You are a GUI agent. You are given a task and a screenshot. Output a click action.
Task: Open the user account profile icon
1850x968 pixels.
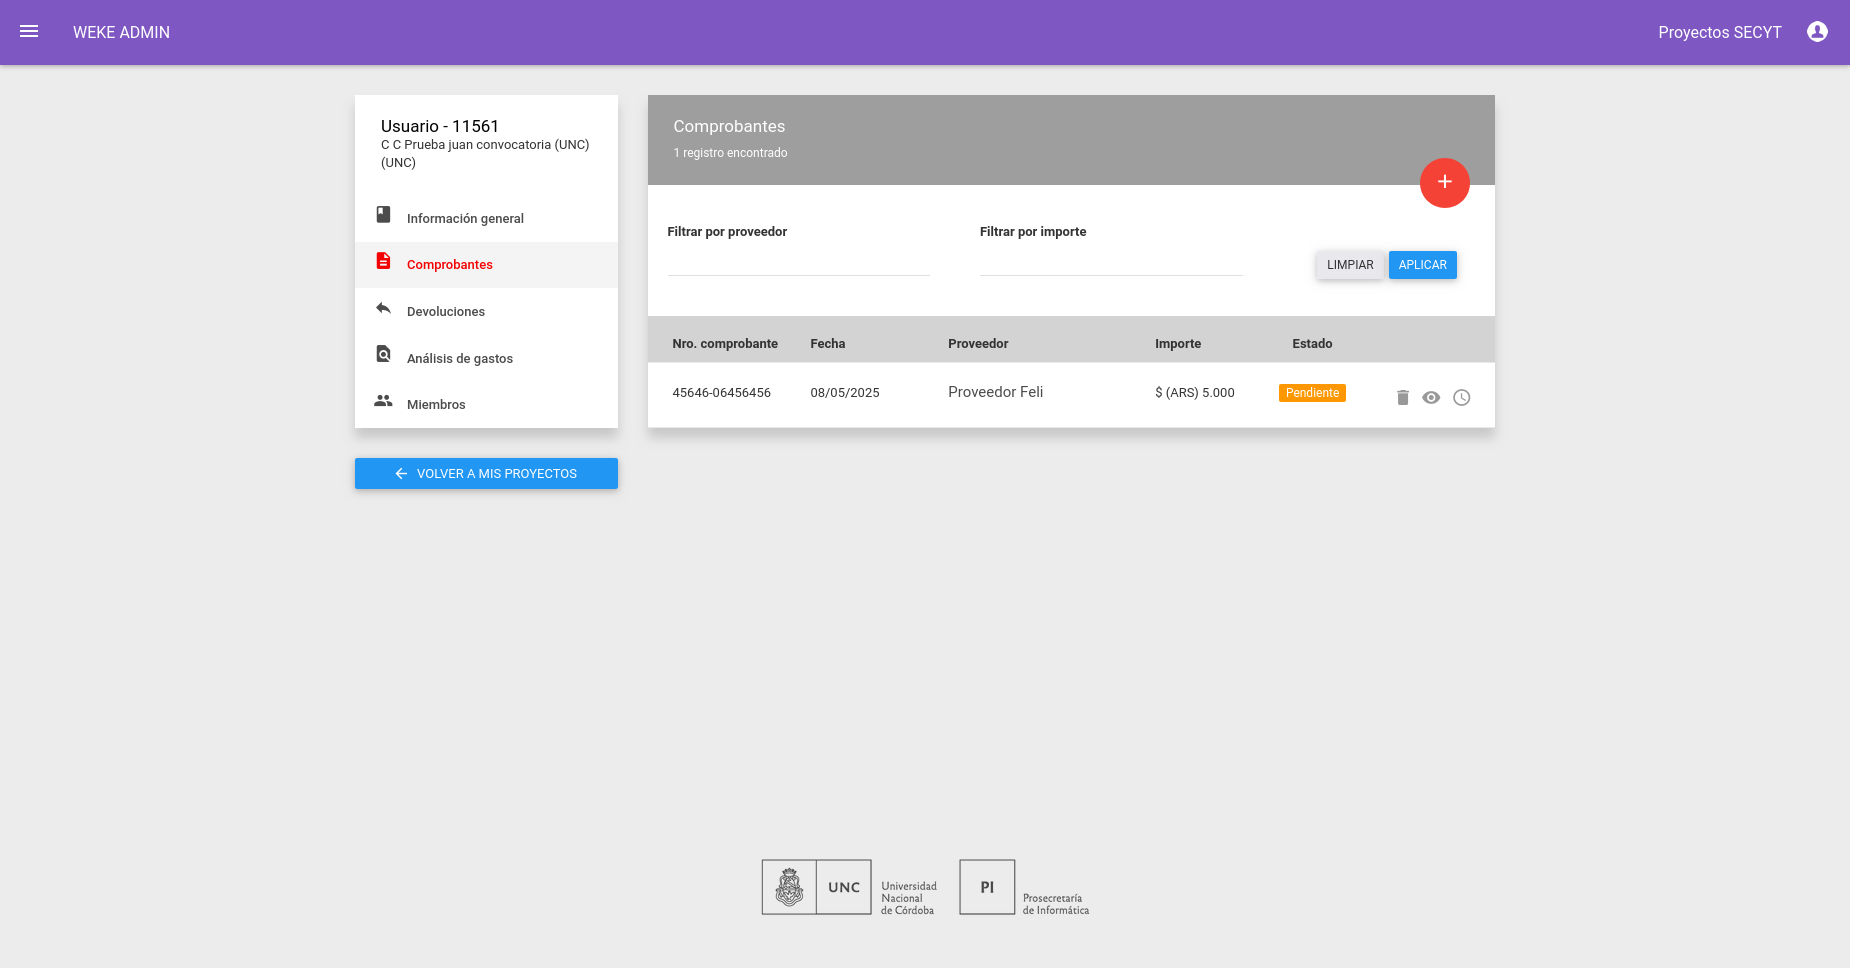pyautogui.click(x=1817, y=32)
